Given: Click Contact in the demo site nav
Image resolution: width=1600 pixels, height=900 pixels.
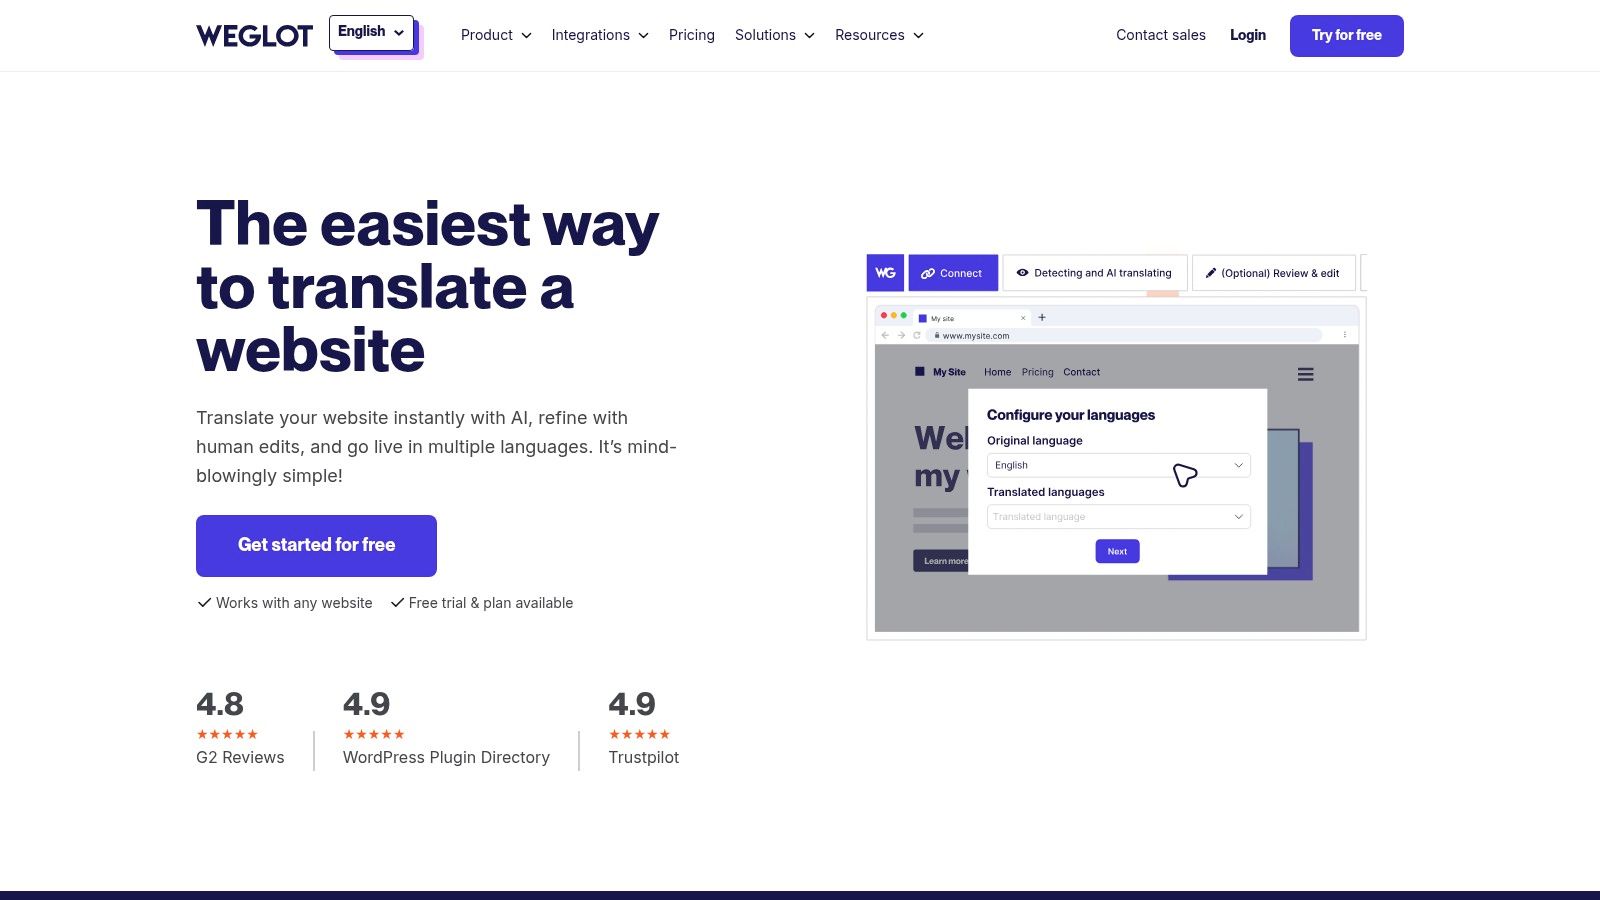Looking at the screenshot, I should coord(1081,372).
